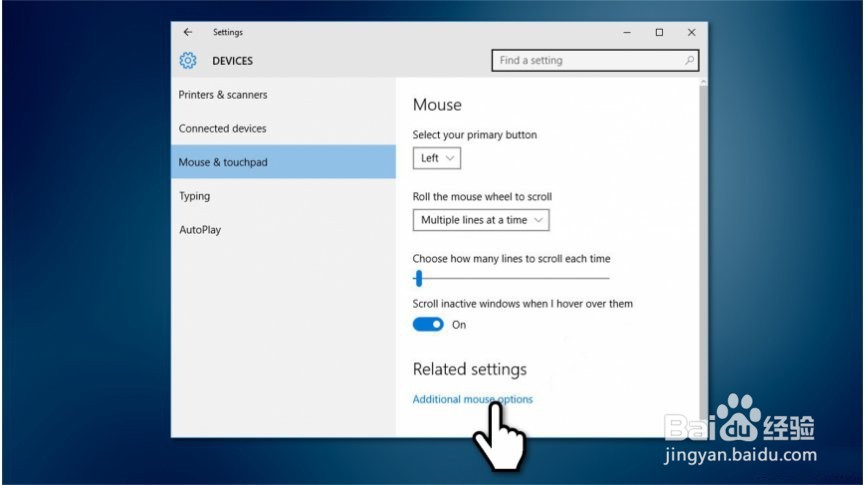865x485 pixels.
Task: Maximize the Settings window
Action: 659,33
